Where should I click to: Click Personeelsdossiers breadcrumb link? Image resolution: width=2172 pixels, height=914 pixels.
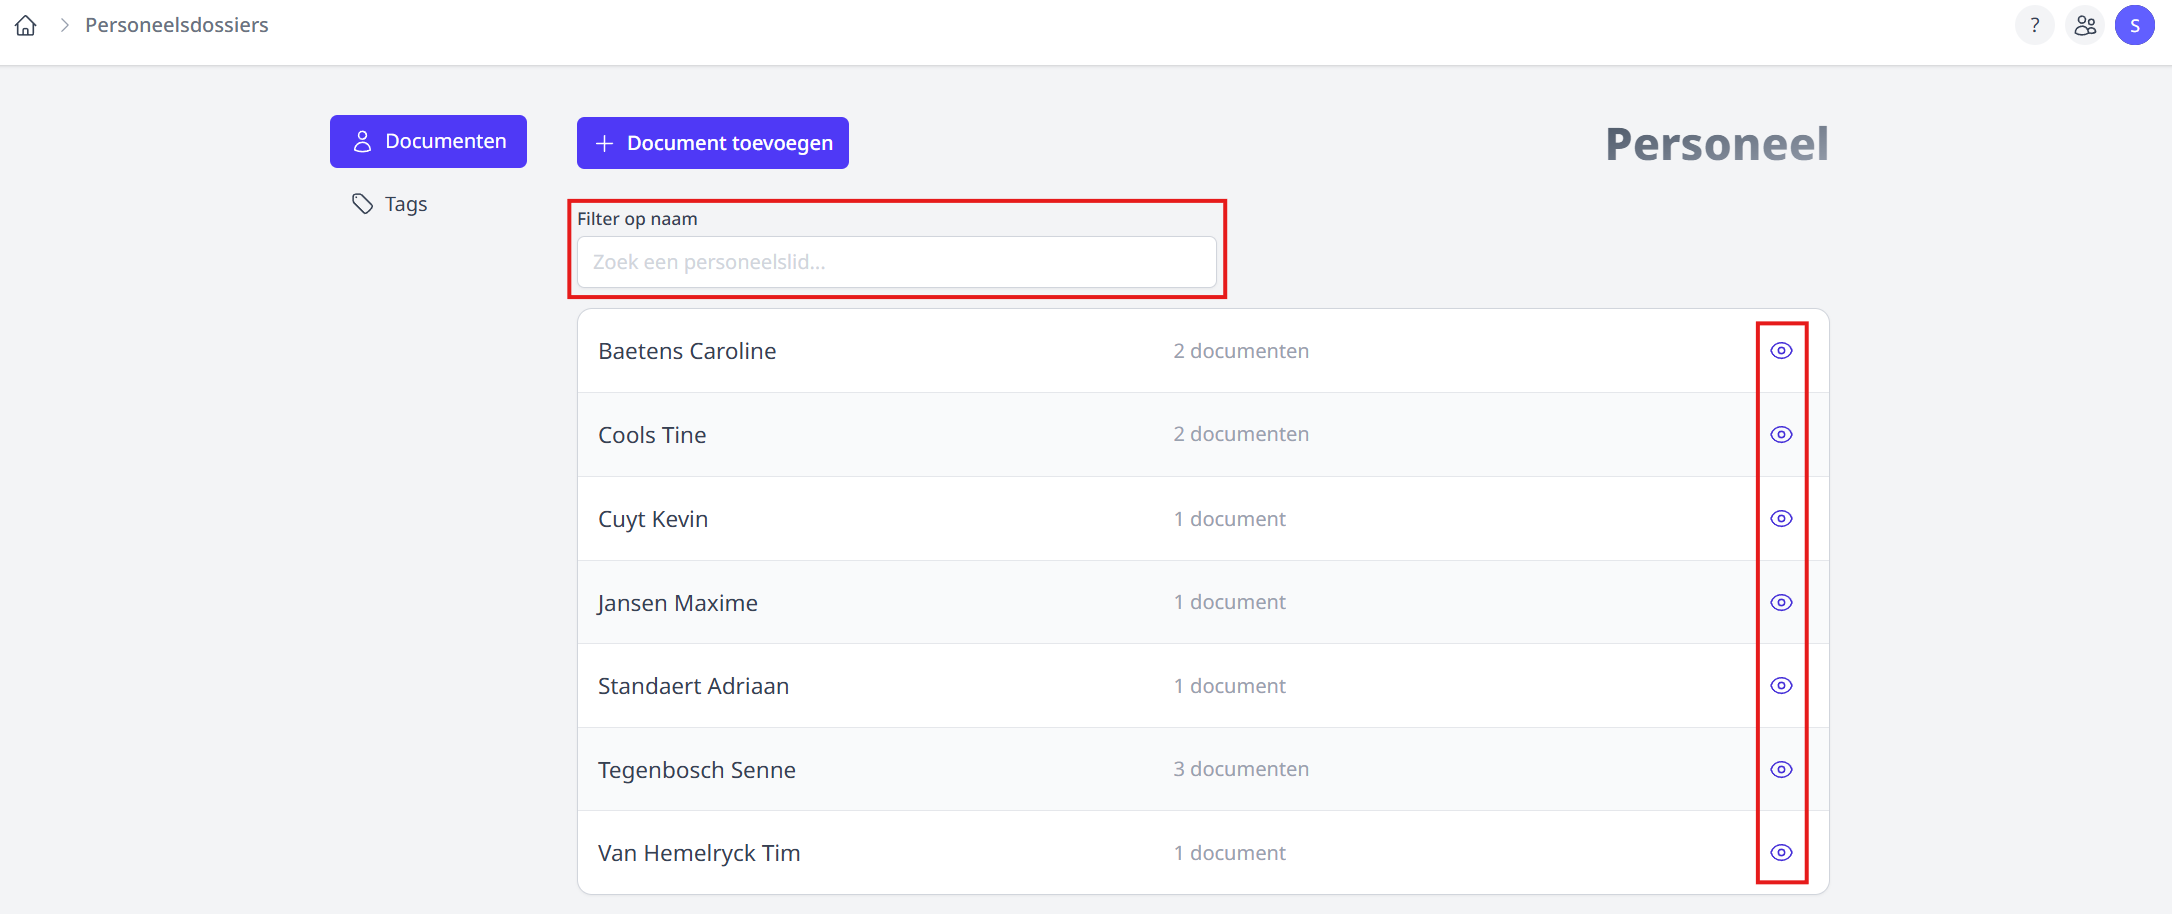(x=176, y=25)
